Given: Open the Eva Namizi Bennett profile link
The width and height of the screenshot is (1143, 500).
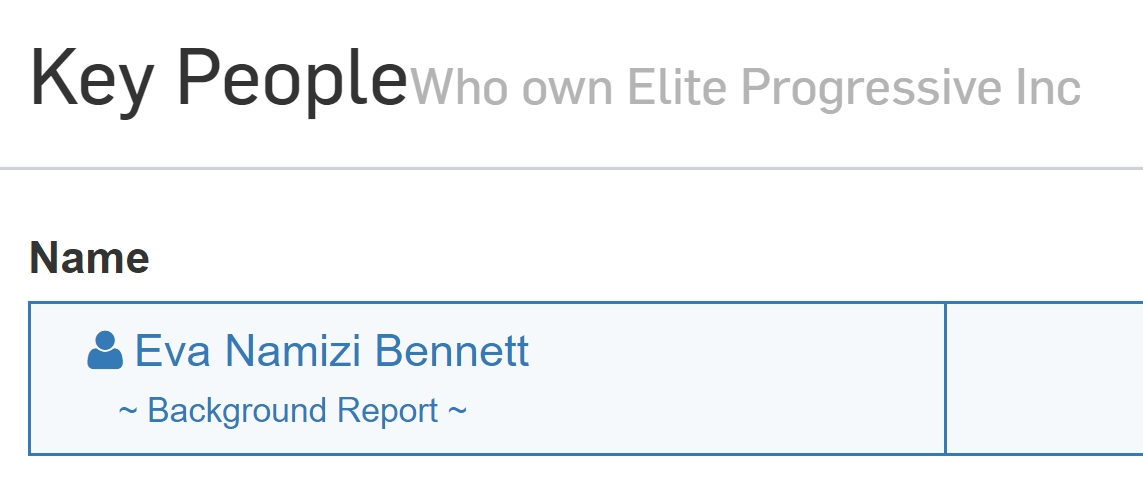Looking at the screenshot, I should click(x=332, y=351).
